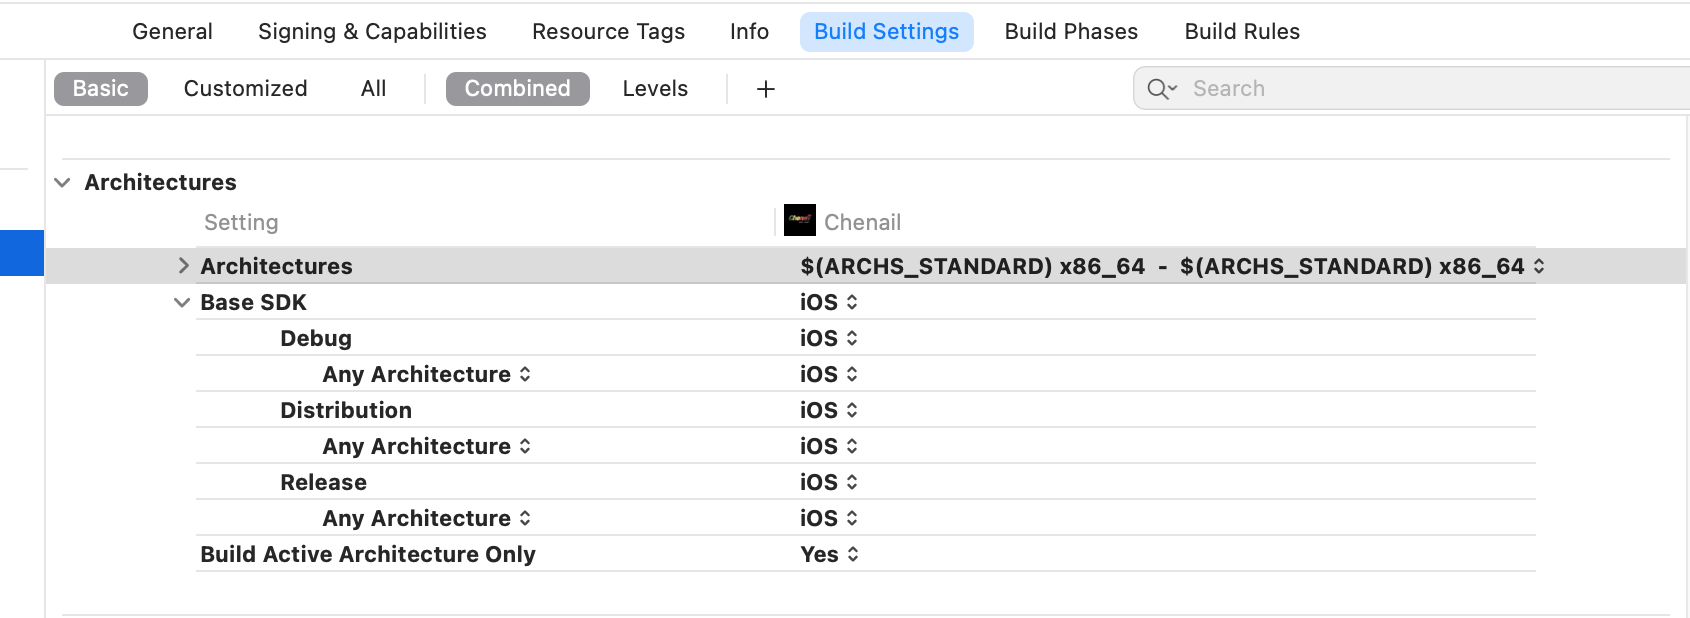
Task: Open stepper on Architectures row value
Action: coord(1539,266)
